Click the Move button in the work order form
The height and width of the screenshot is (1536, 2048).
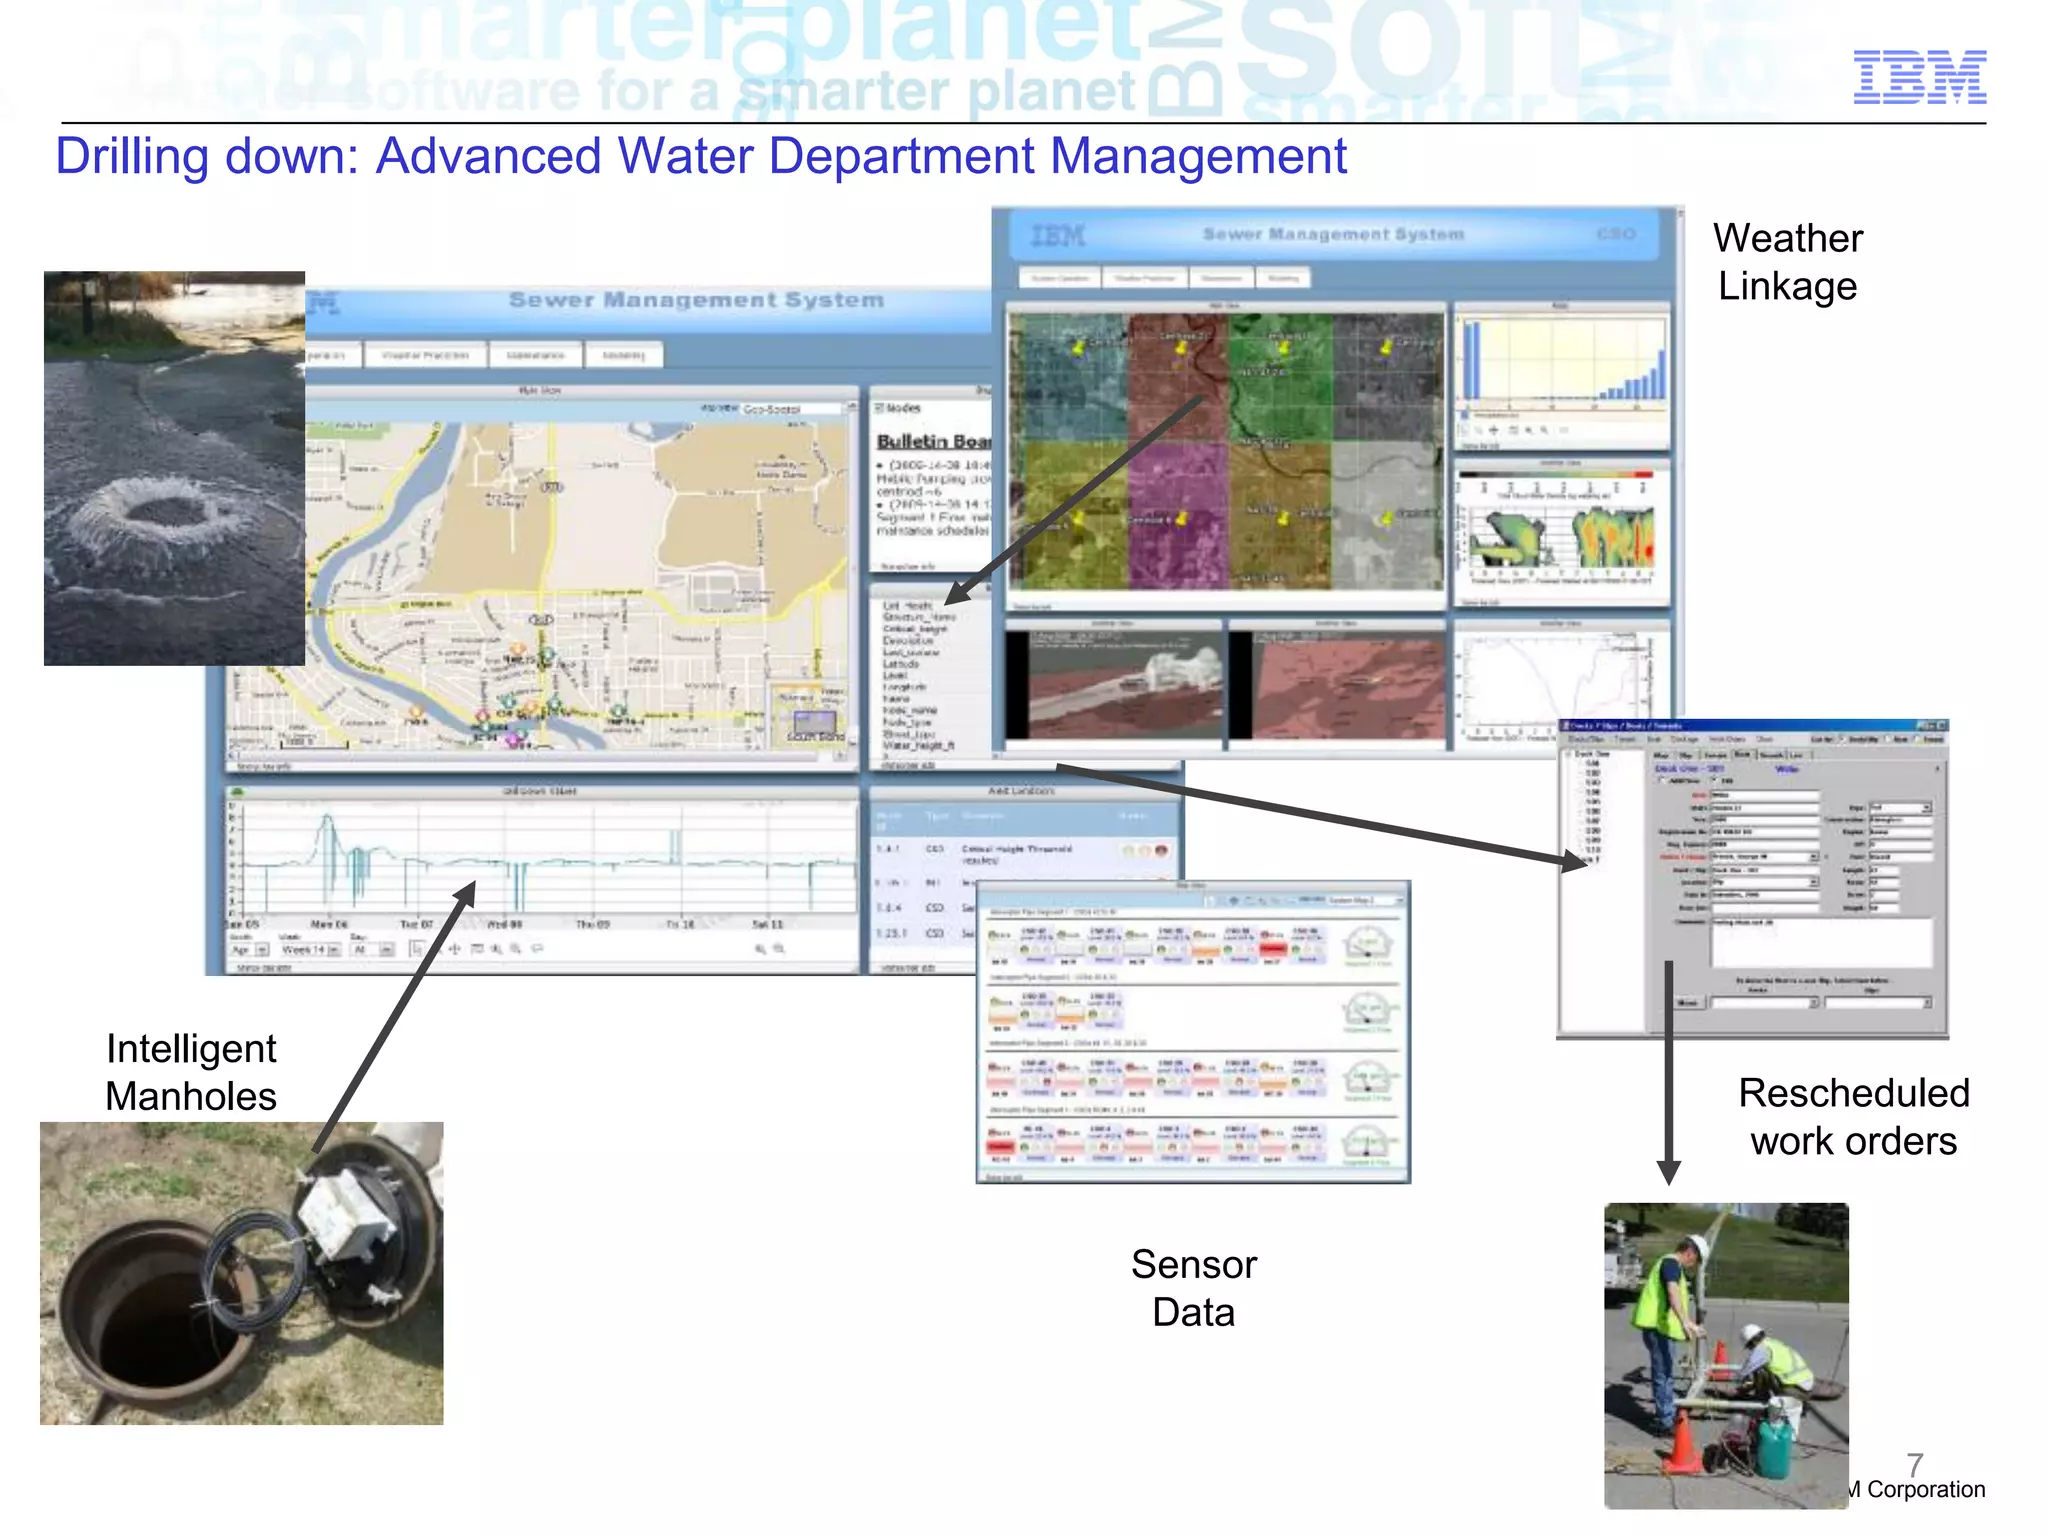[x=1688, y=1002]
